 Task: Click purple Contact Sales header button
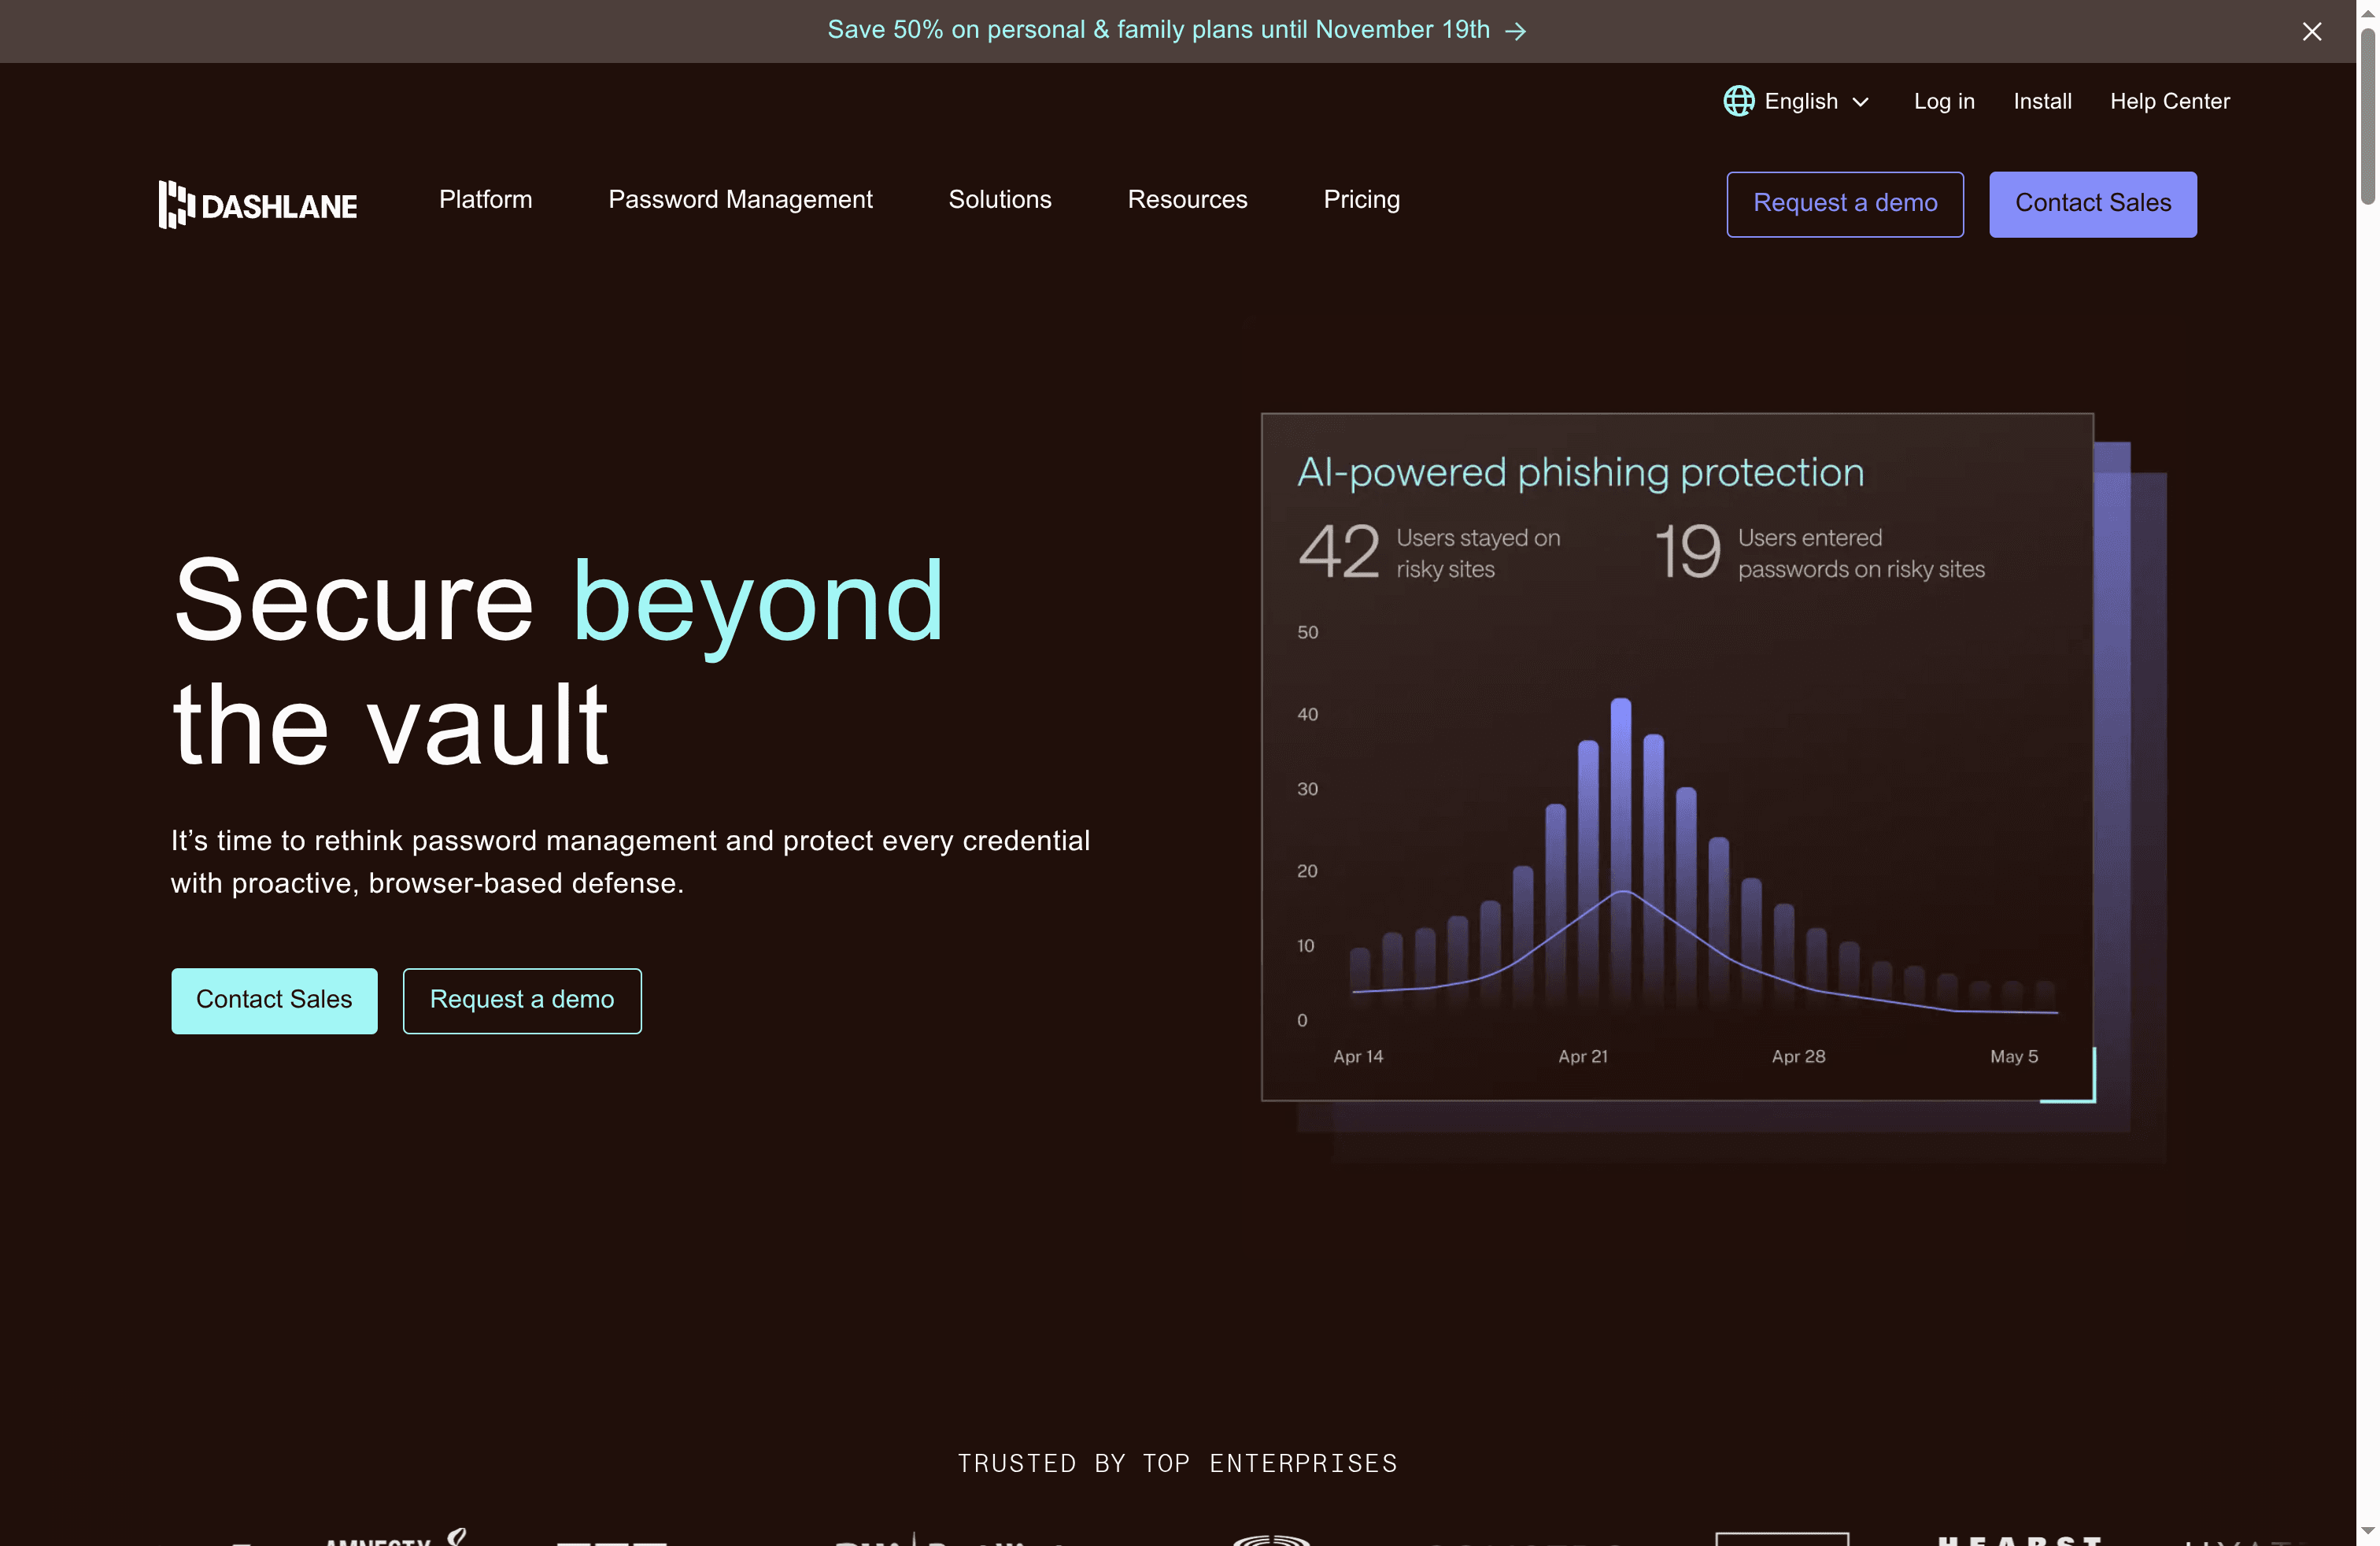click(x=2093, y=204)
